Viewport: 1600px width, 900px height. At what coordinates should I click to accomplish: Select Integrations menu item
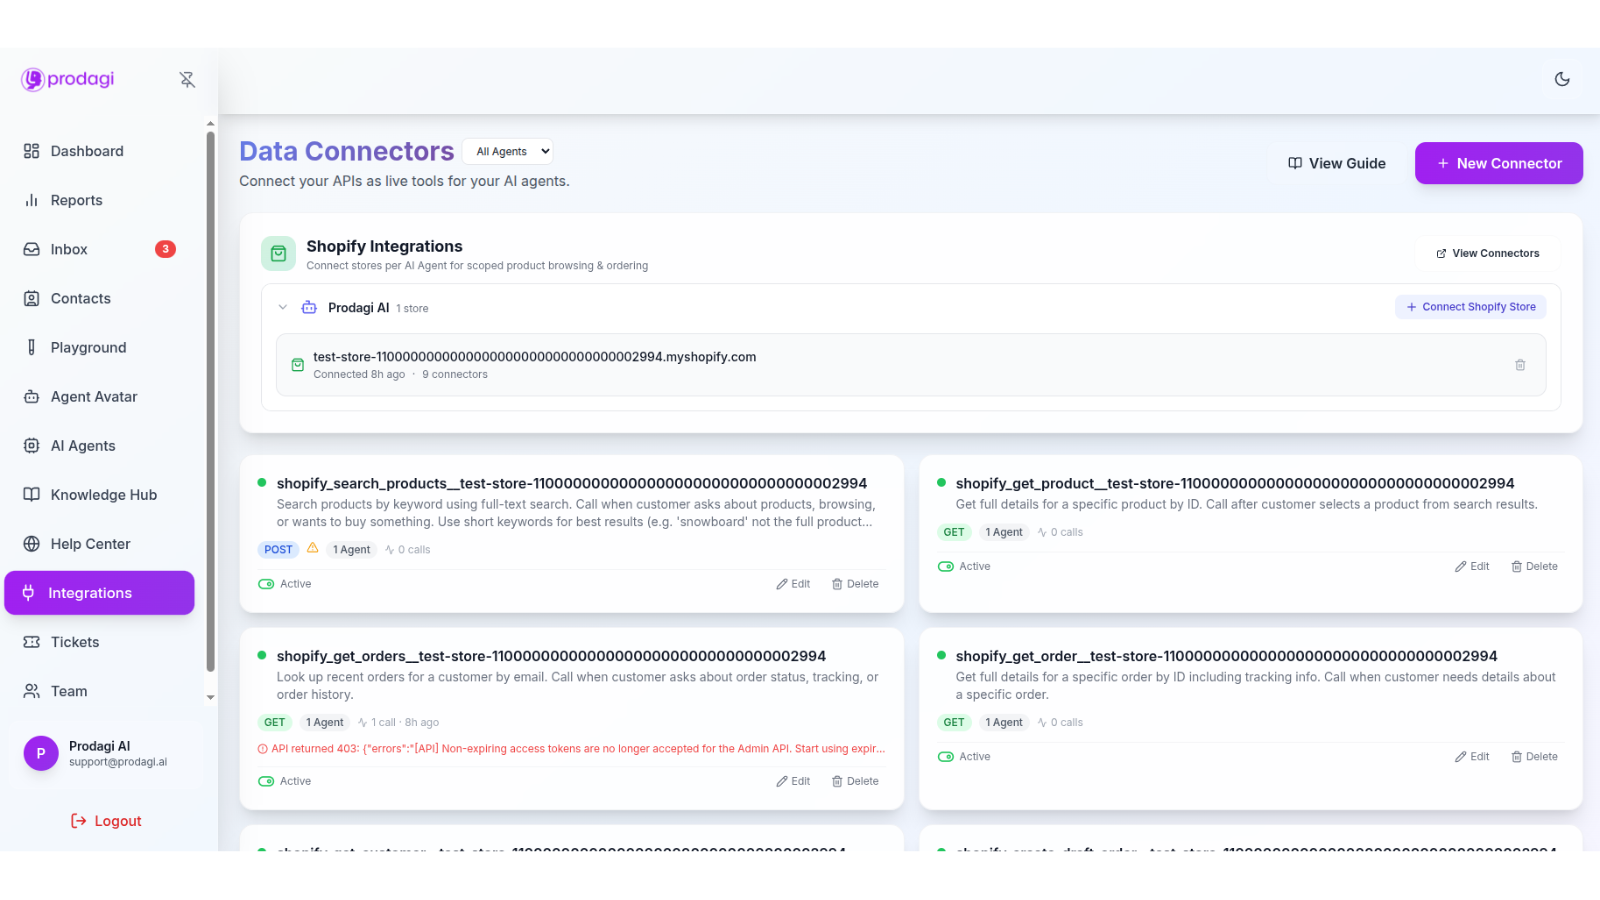(x=100, y=593)
